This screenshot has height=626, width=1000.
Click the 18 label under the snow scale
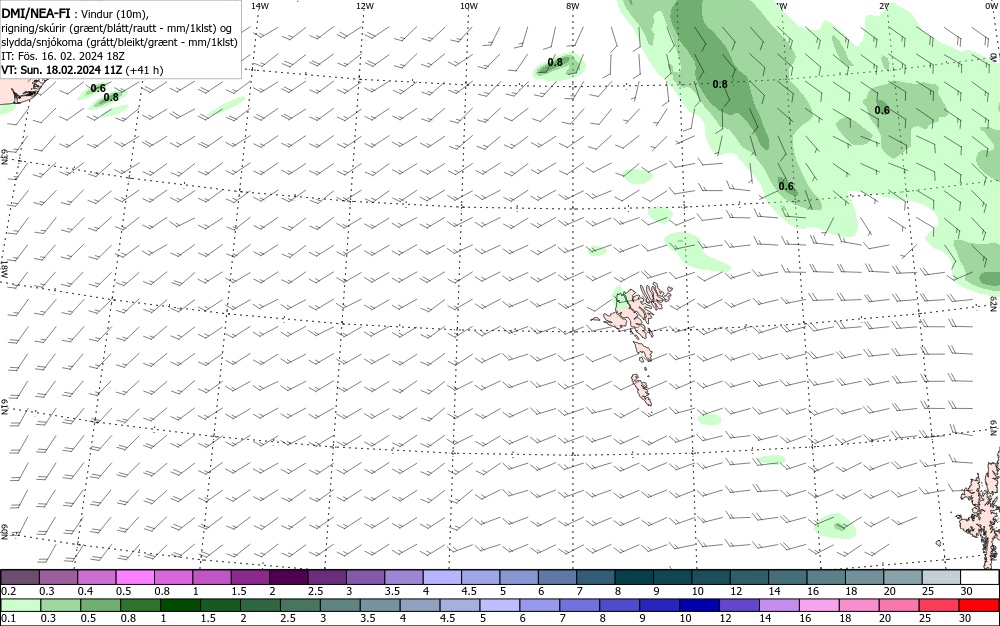(x=851, y=591)
